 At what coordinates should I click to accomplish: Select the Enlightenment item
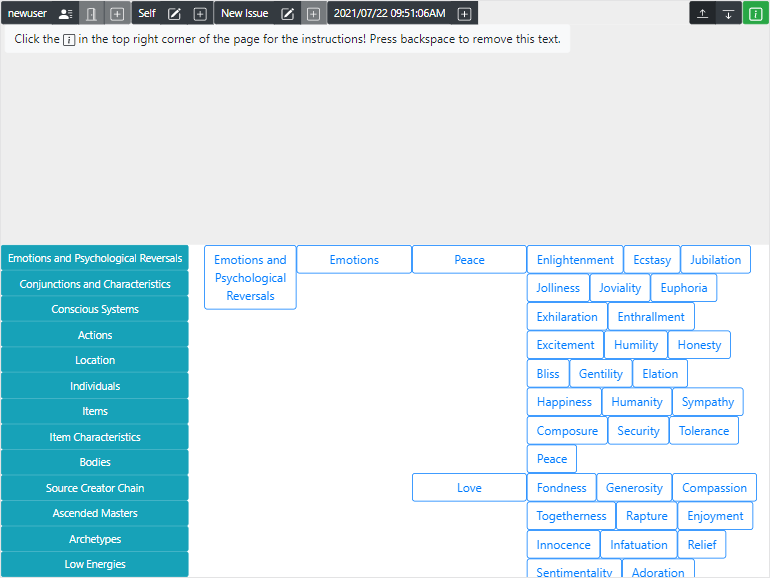(575, 260)
